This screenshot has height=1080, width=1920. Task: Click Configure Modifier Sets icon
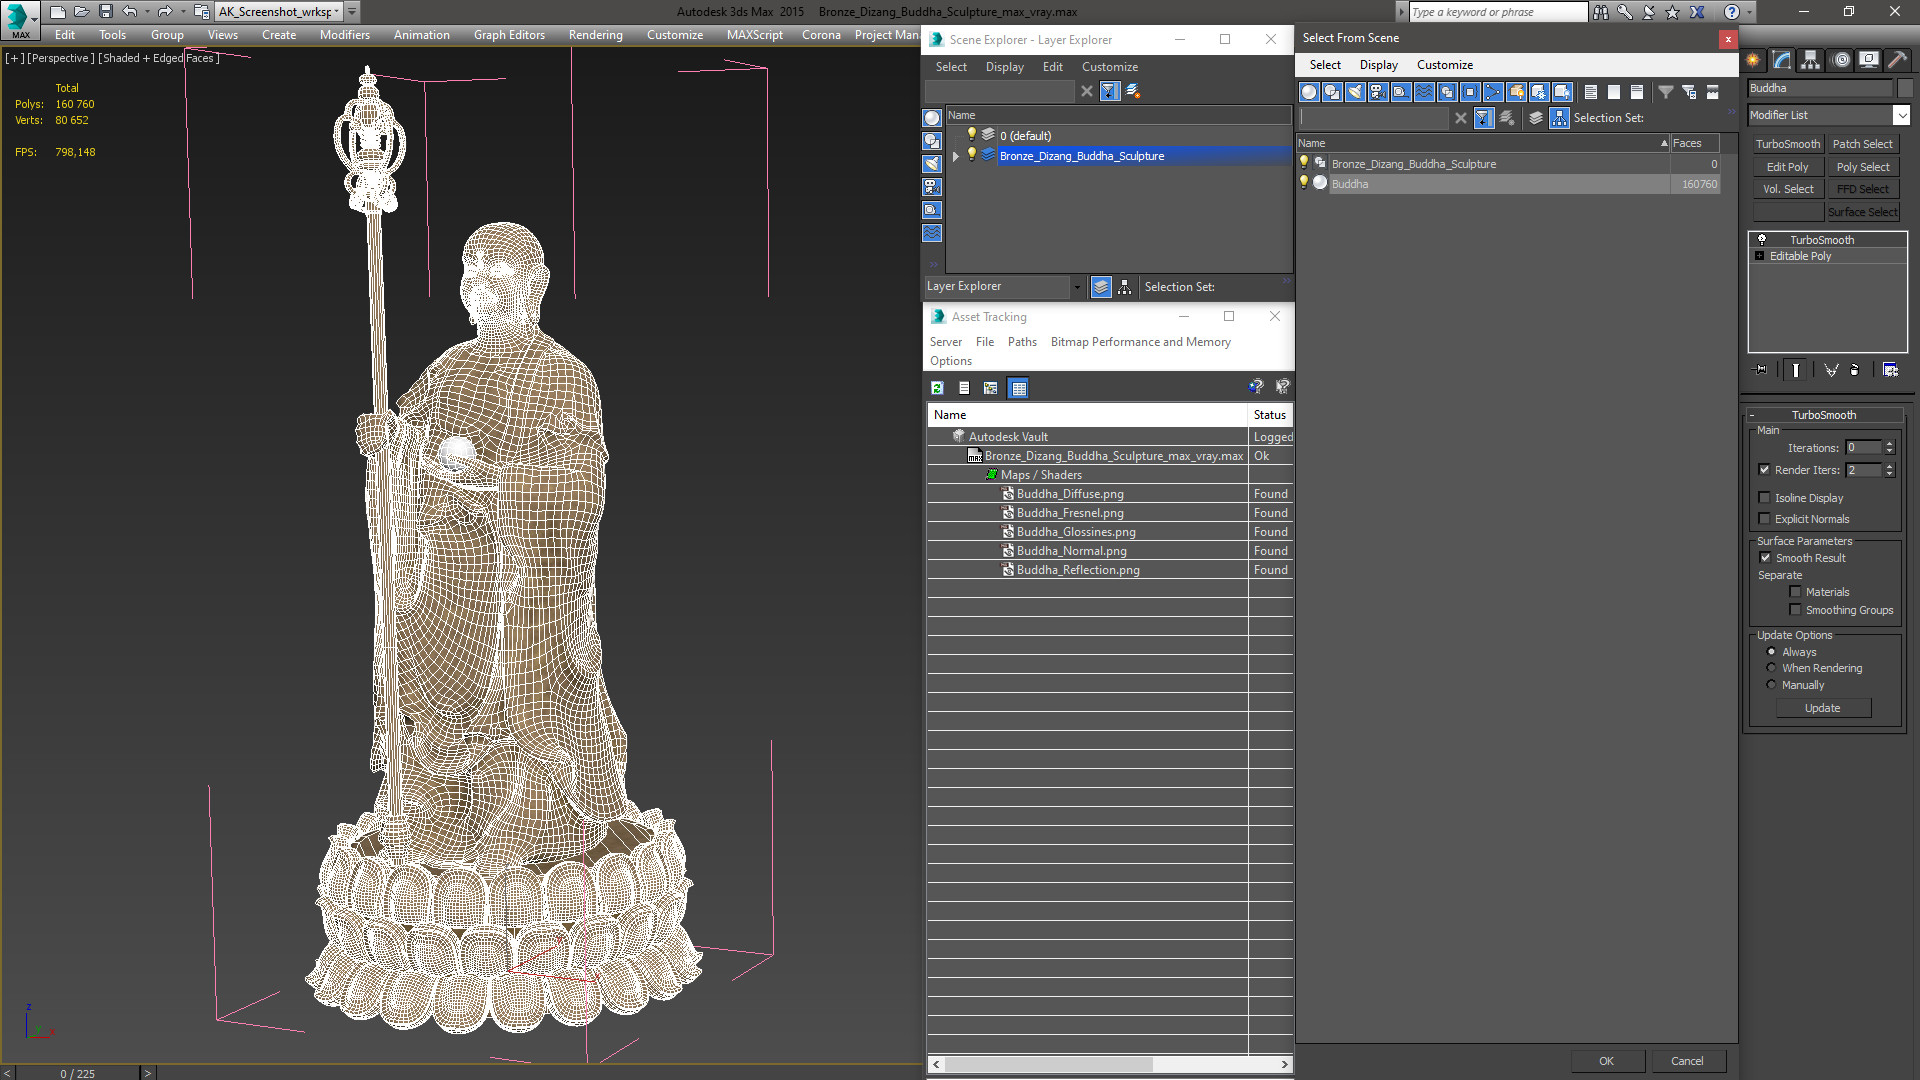click(x=1890, y=370)
